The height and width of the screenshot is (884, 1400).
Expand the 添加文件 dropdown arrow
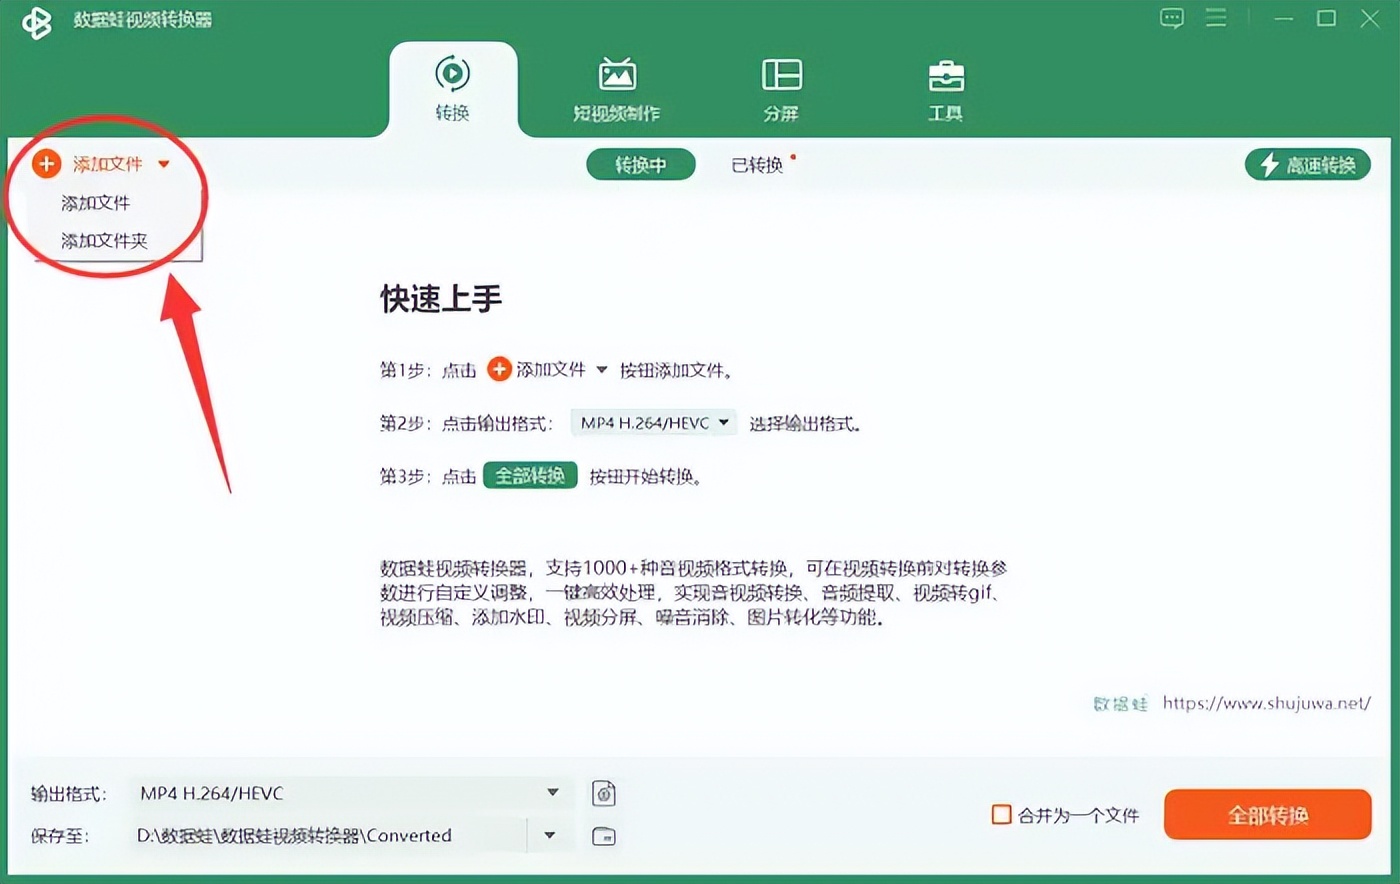point(165,163)
